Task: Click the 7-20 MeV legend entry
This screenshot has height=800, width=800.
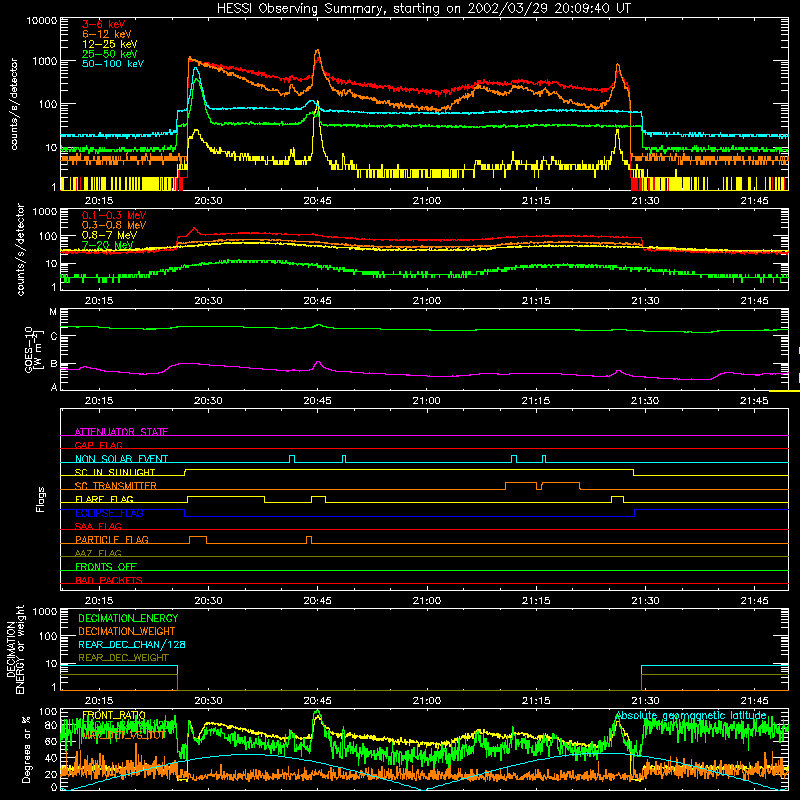Action: point(107,245)
